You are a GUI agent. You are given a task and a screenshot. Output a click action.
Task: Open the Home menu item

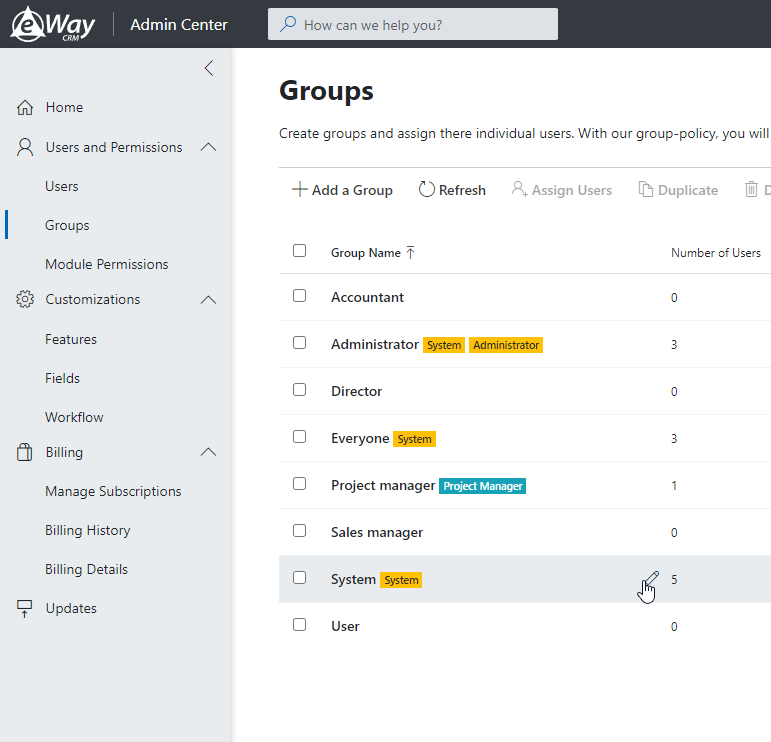[x=64, y=107]
